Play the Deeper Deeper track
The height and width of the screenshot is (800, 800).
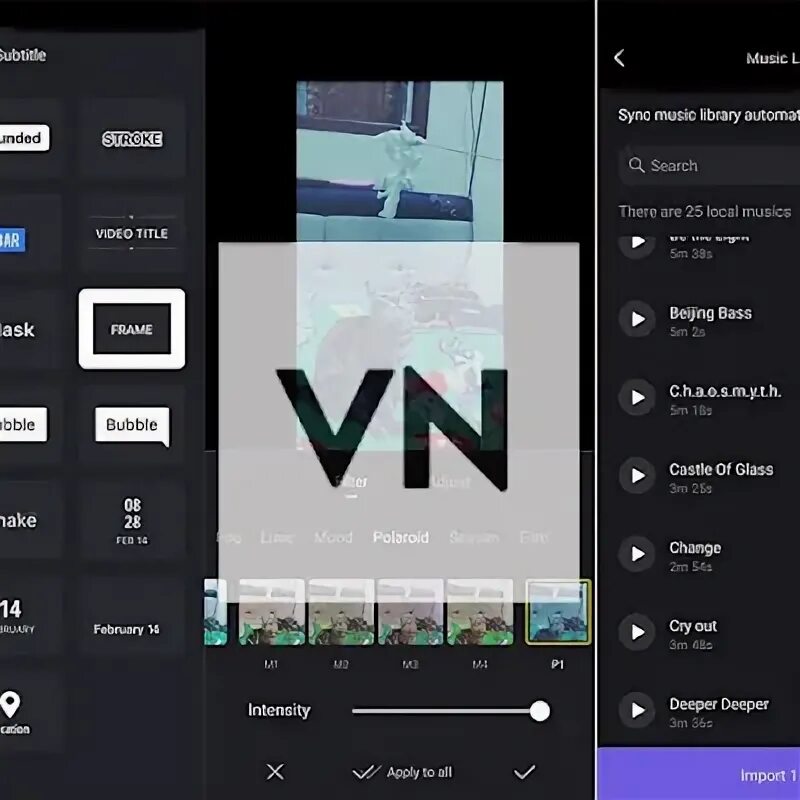pos(637,710)
